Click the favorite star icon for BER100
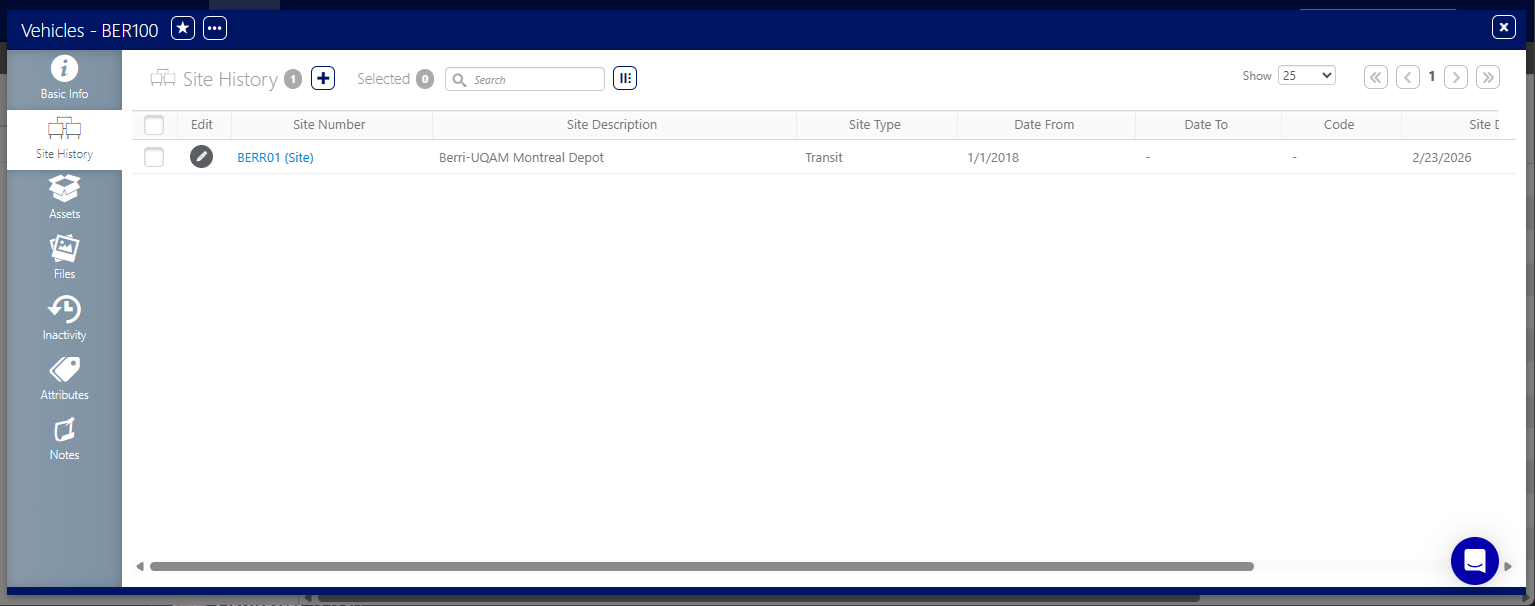Image resolution: width=1535 pixels, height=606 pixels. click(x=183, y=29)
